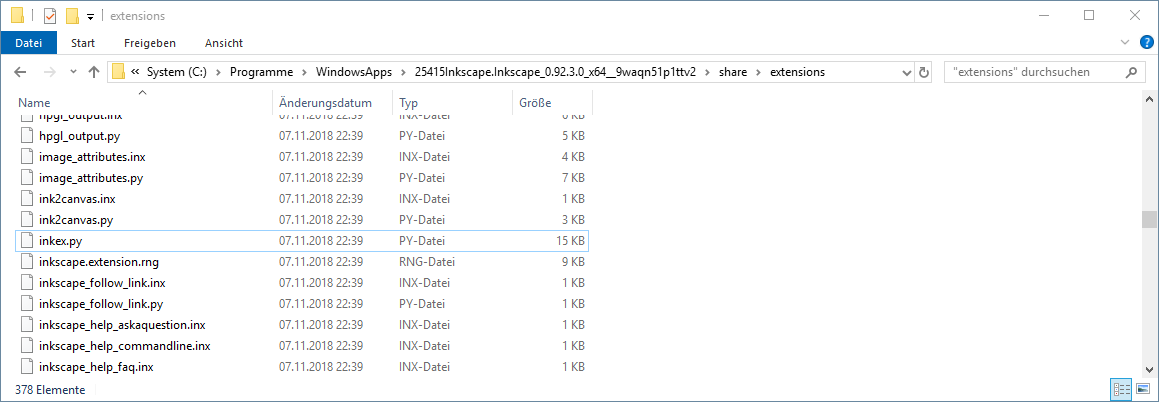Click the Up one level arrow
1159x402 pixels.
pyautogui.click(x=94, y=72)
